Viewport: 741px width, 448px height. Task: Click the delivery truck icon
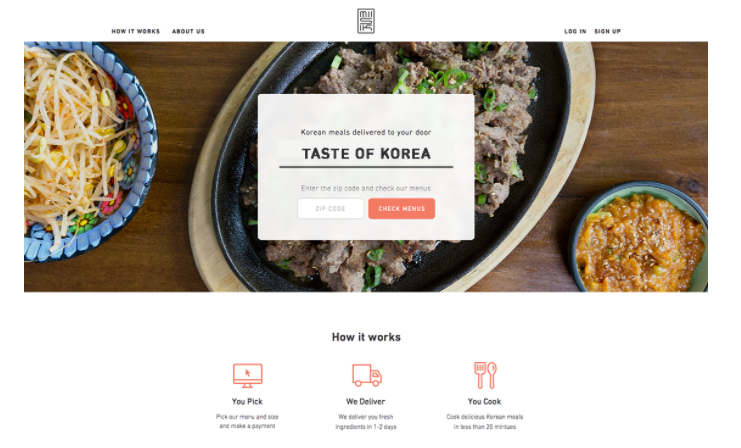tap(367, 376)
